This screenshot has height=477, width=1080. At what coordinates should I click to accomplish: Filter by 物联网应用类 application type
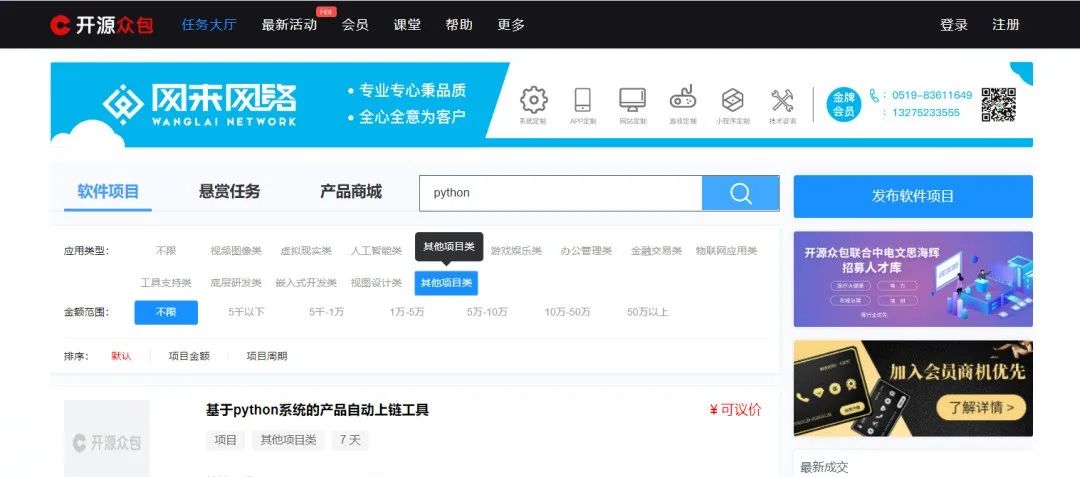(x=726, y=251)
